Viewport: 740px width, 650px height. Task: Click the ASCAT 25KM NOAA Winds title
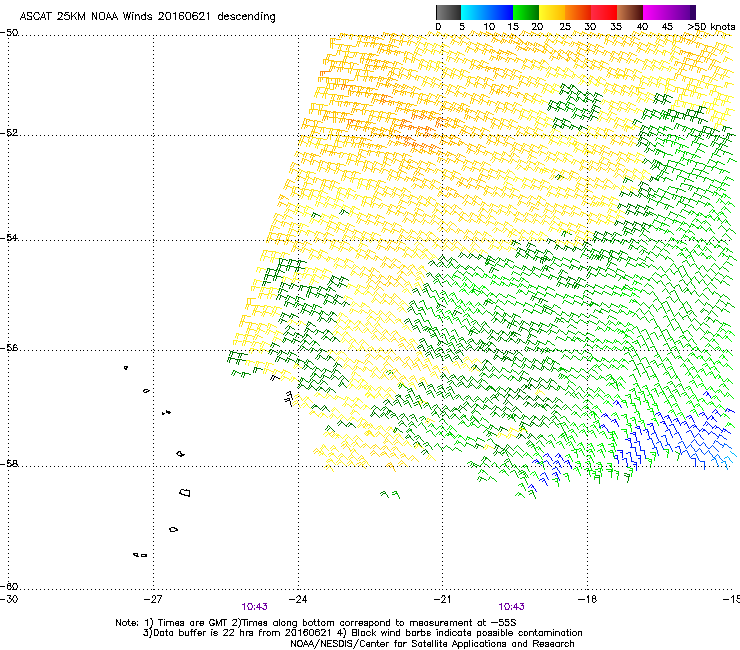(147, 17)
